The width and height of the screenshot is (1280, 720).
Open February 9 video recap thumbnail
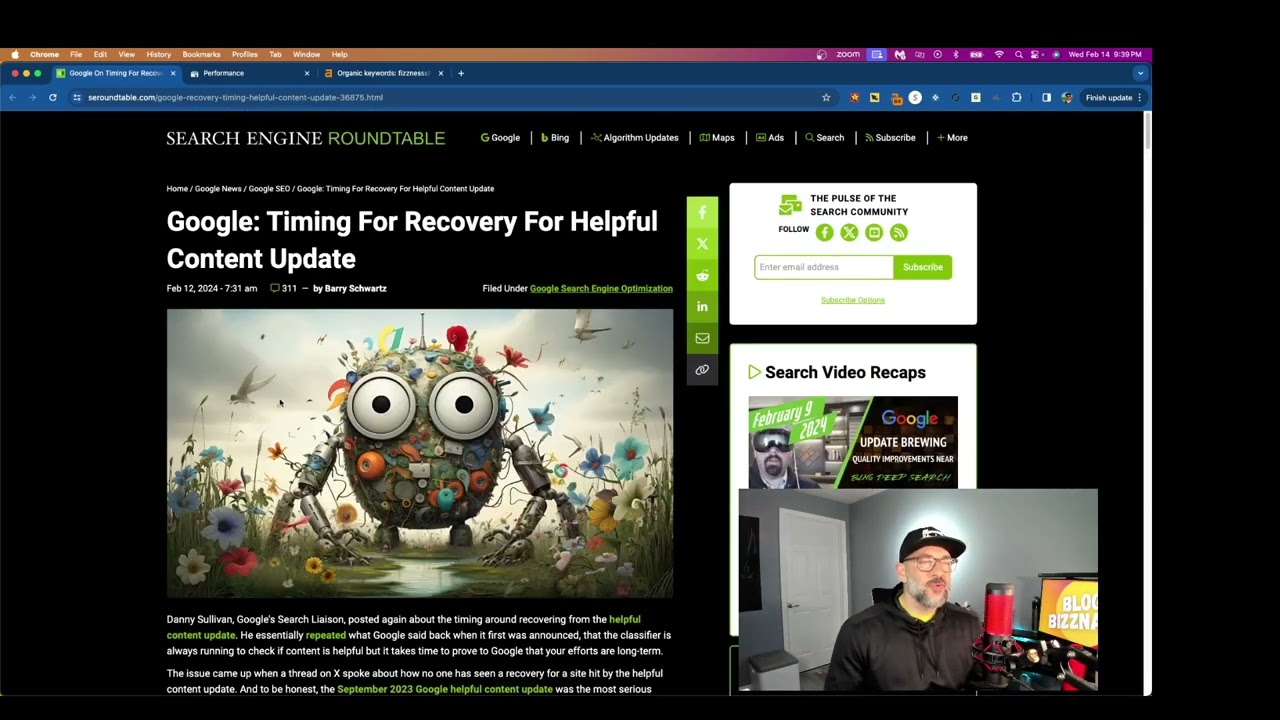pos(853,442)
